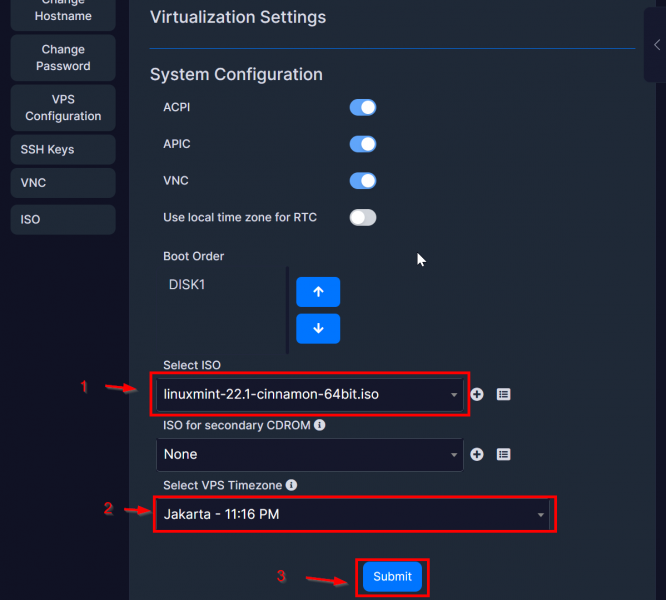Viewport: 666px width, 600px height.
Task: Select DISK1 in the Boot Order list
Action: pyautogui.click(x=187, y=285)
